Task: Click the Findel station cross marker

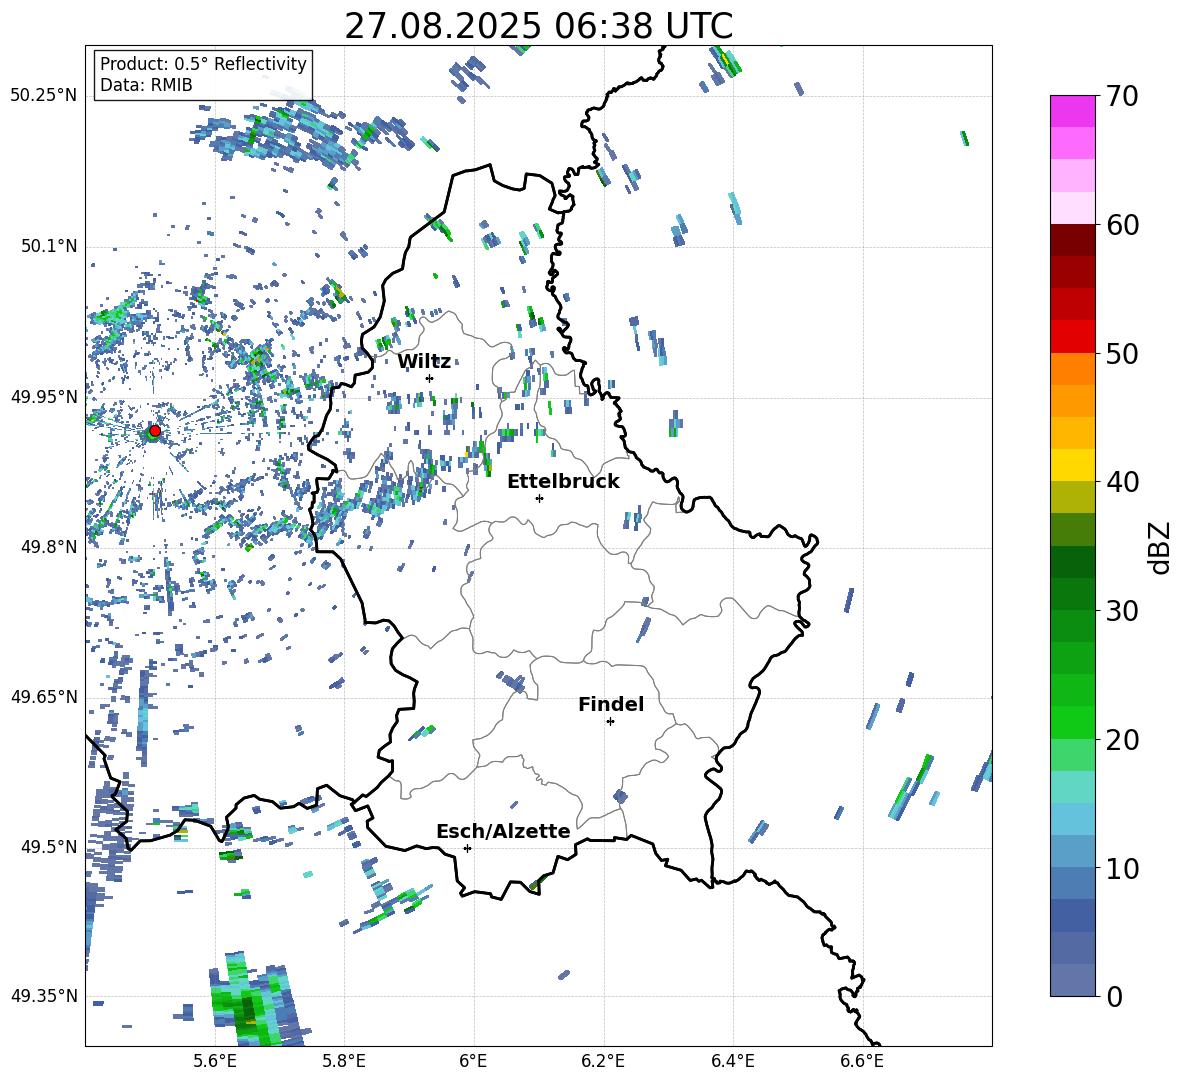Action: coord(610,722)
